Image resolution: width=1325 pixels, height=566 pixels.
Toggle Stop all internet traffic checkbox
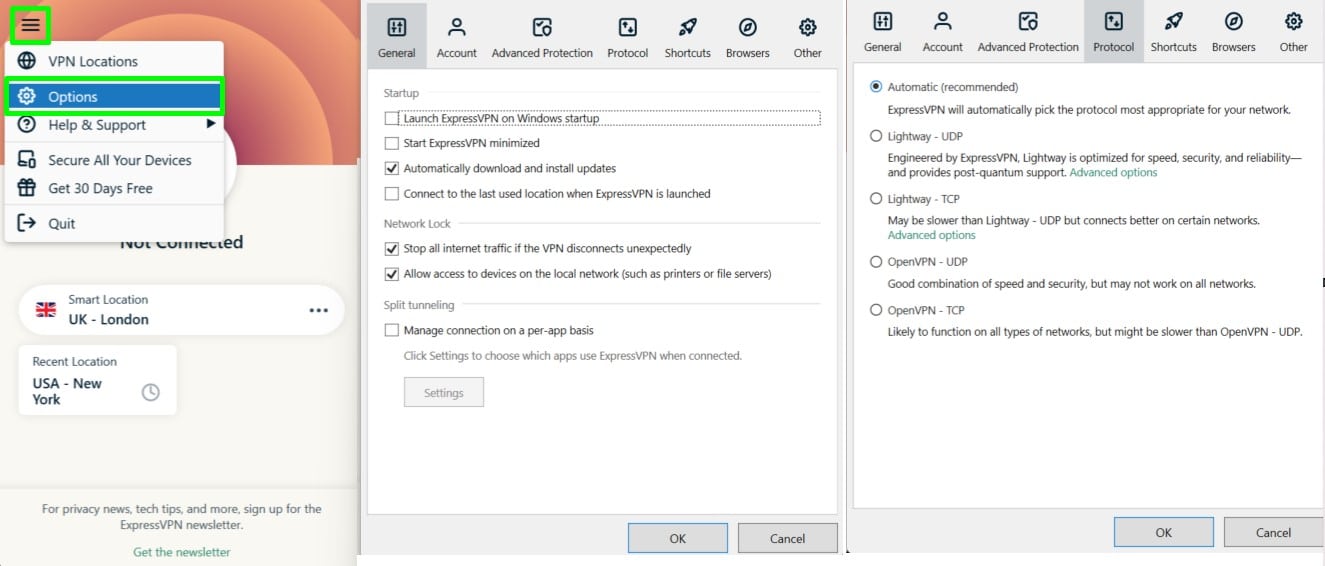pos(391,248)
